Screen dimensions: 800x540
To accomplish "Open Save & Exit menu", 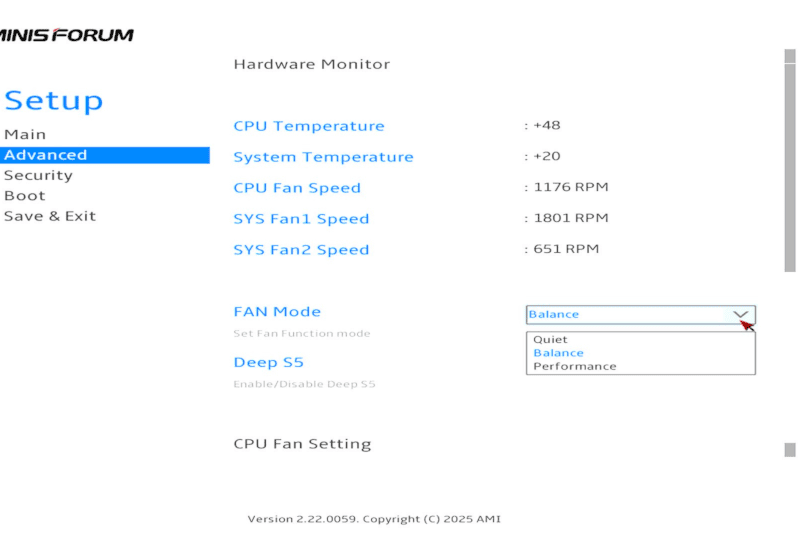I will tap(50, 216).
